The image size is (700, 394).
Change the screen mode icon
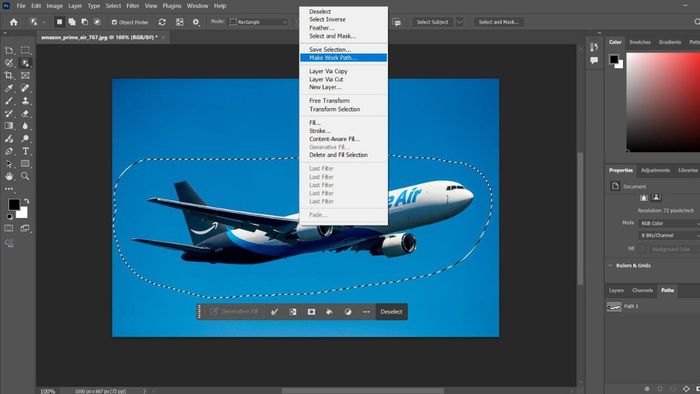25,228
